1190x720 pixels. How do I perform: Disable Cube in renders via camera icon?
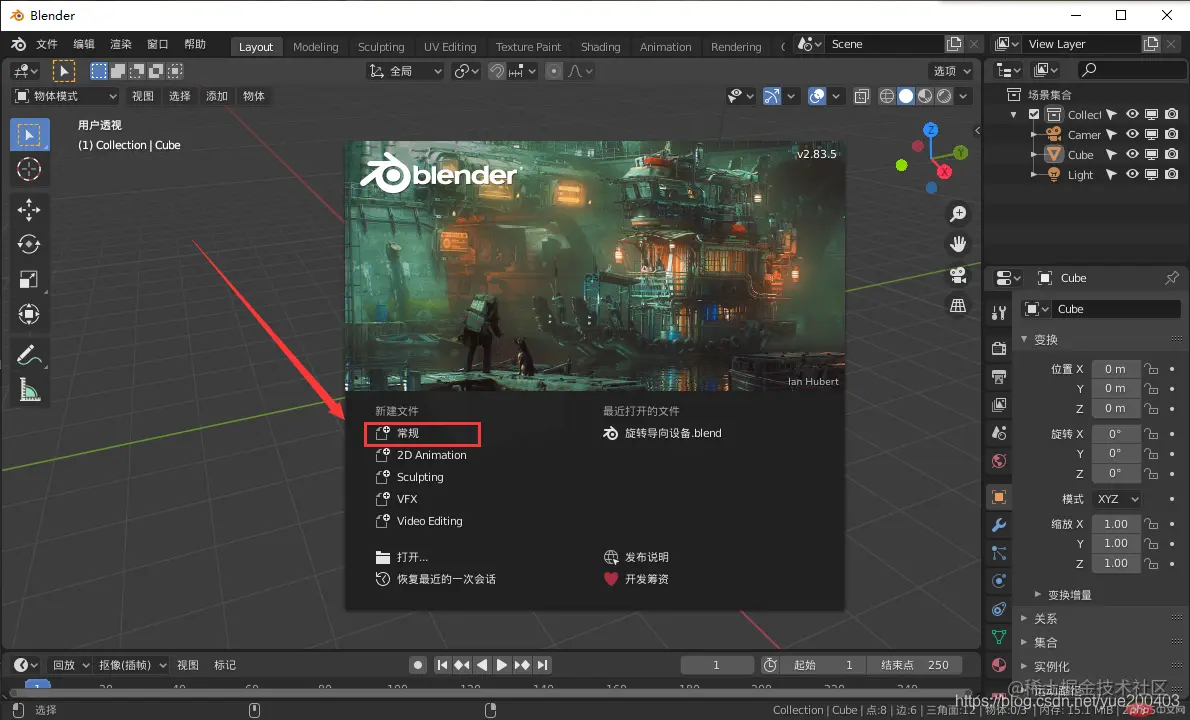click(x=1172, y=154)
